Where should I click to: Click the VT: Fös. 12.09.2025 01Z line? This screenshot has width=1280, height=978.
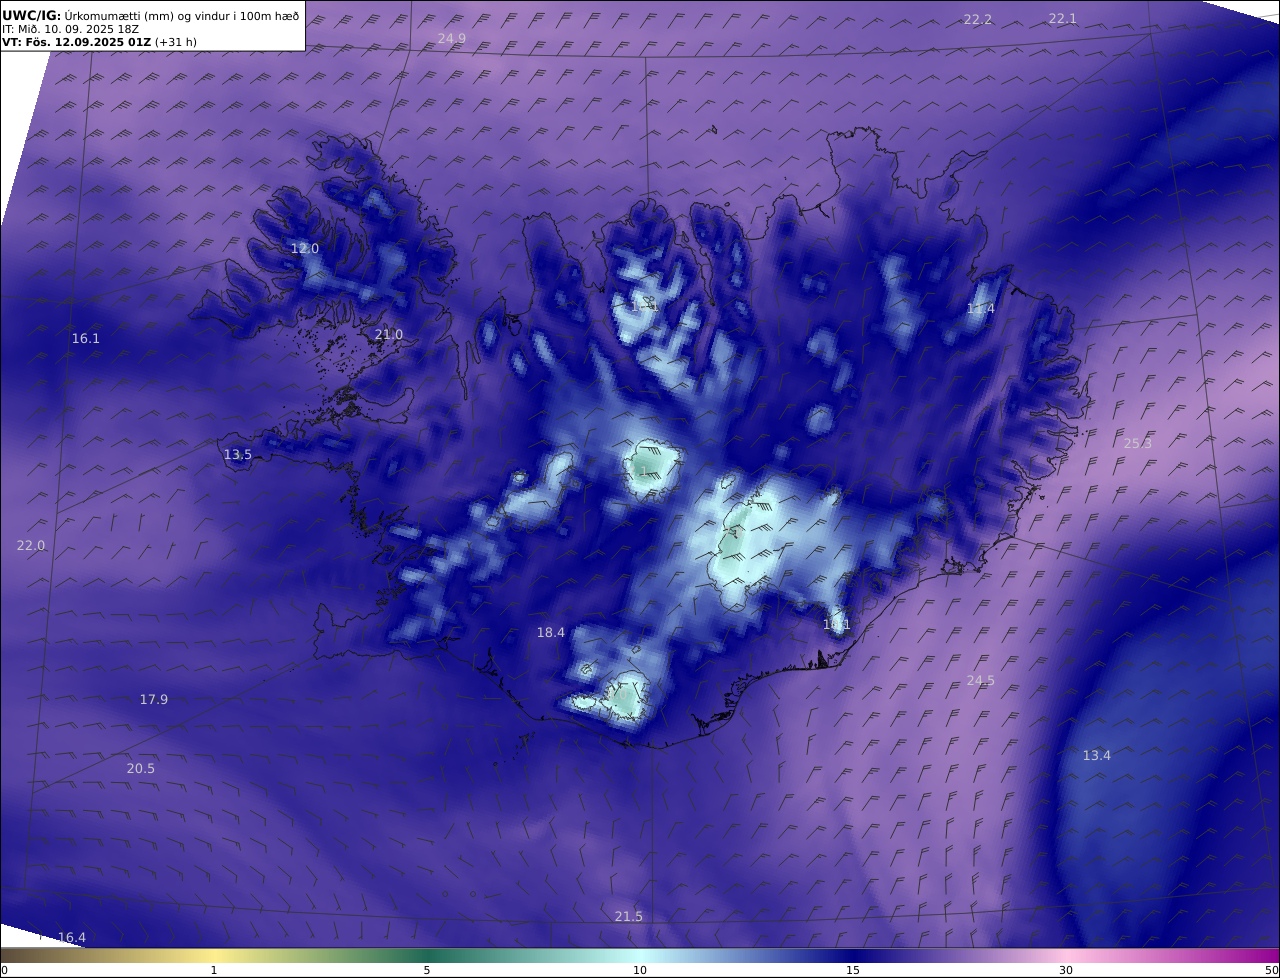pos(99,42)
